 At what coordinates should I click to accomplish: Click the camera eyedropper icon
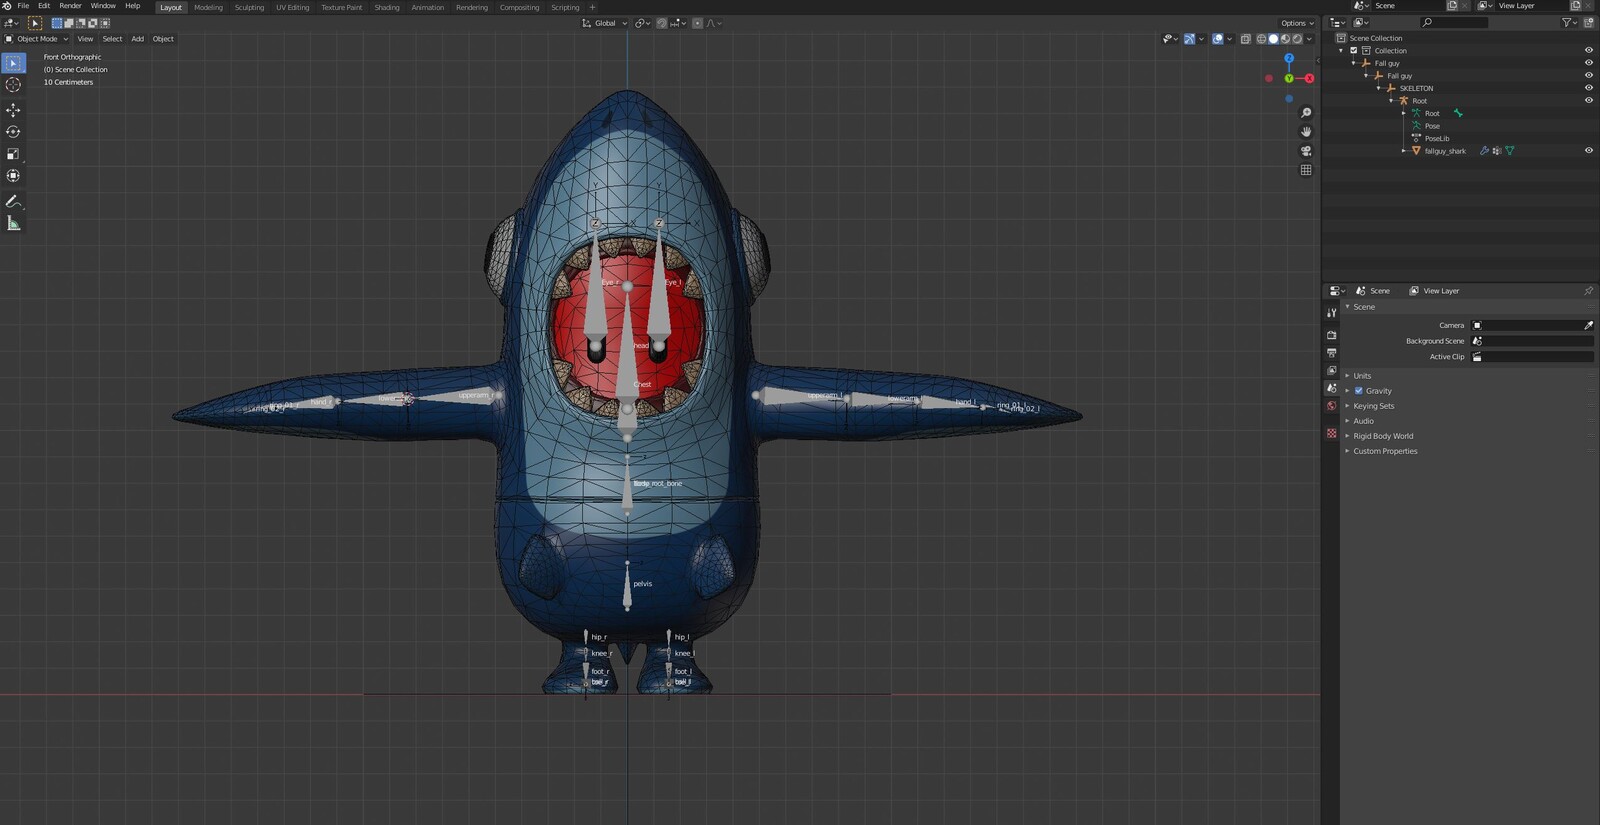pos(1588,325)
